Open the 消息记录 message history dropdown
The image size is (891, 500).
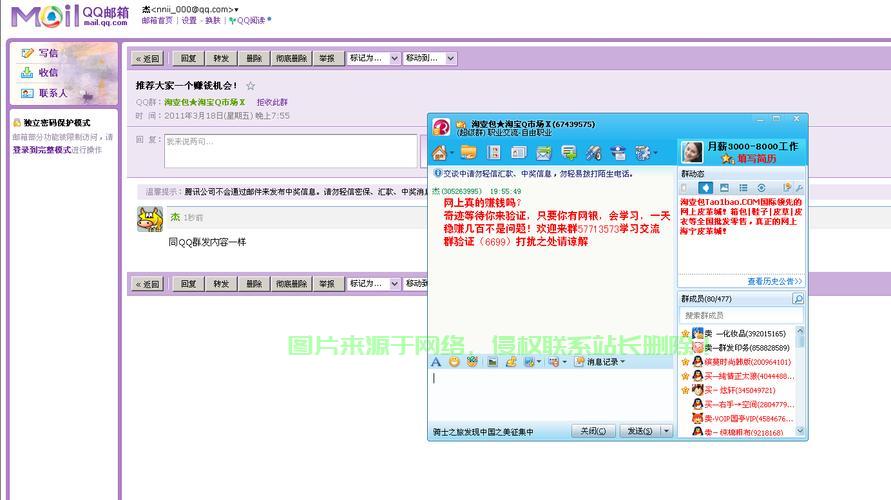coord(600,362)
